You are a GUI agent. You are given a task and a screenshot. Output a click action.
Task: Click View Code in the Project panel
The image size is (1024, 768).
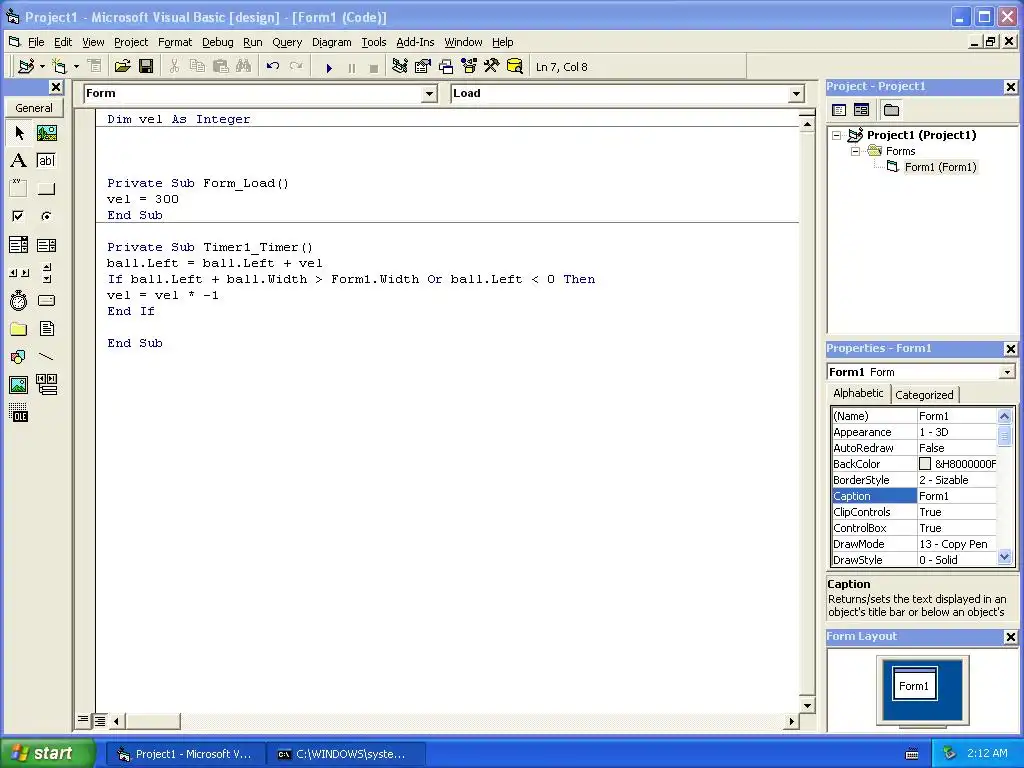point(839,110)
